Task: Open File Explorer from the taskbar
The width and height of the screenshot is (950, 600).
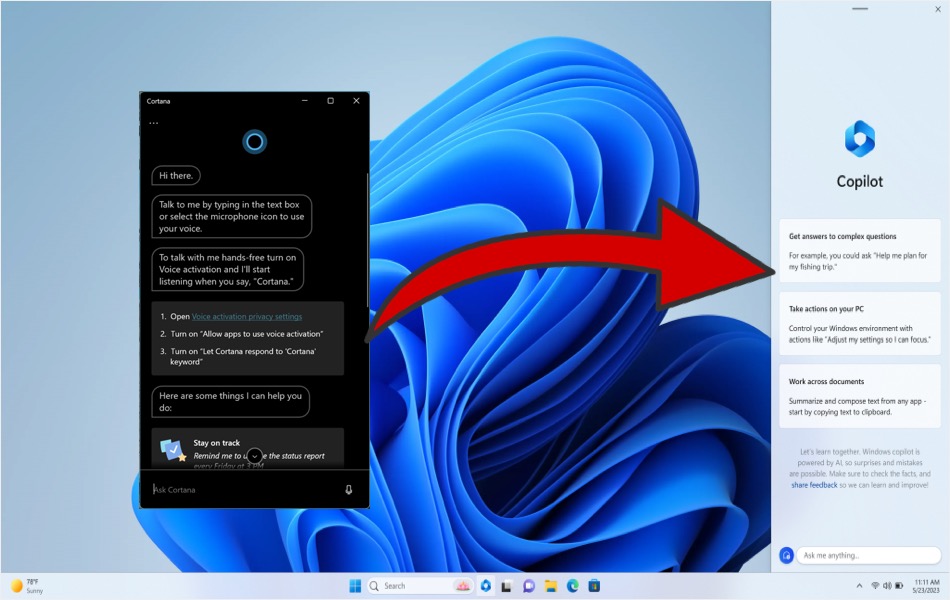Action: point(551,586)
